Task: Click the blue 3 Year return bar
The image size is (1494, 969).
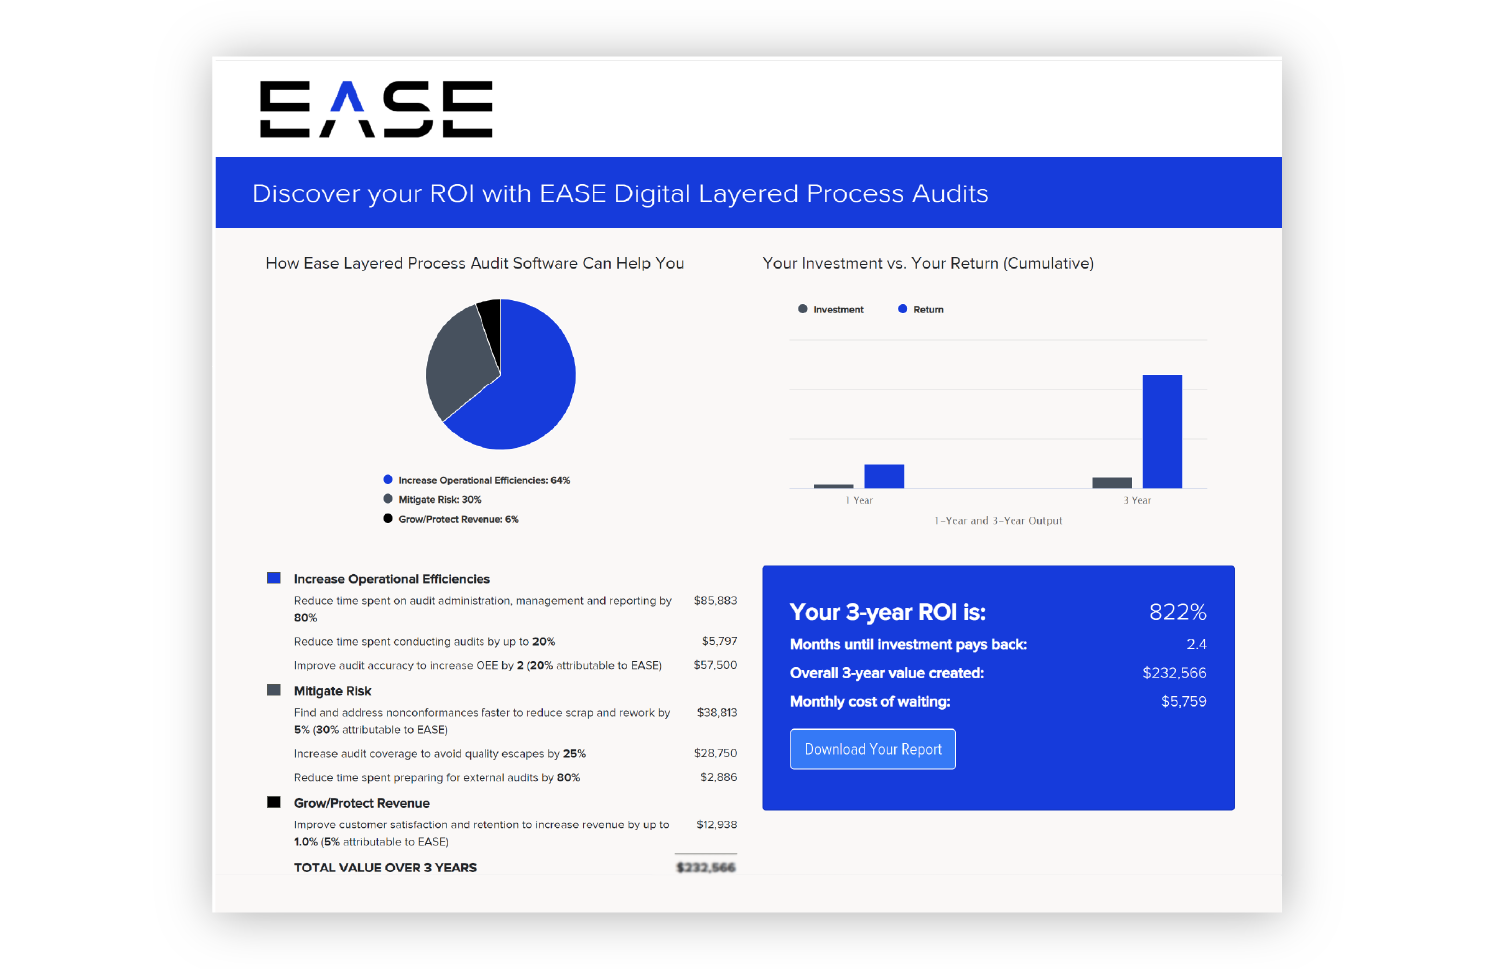Action: 1162,430
